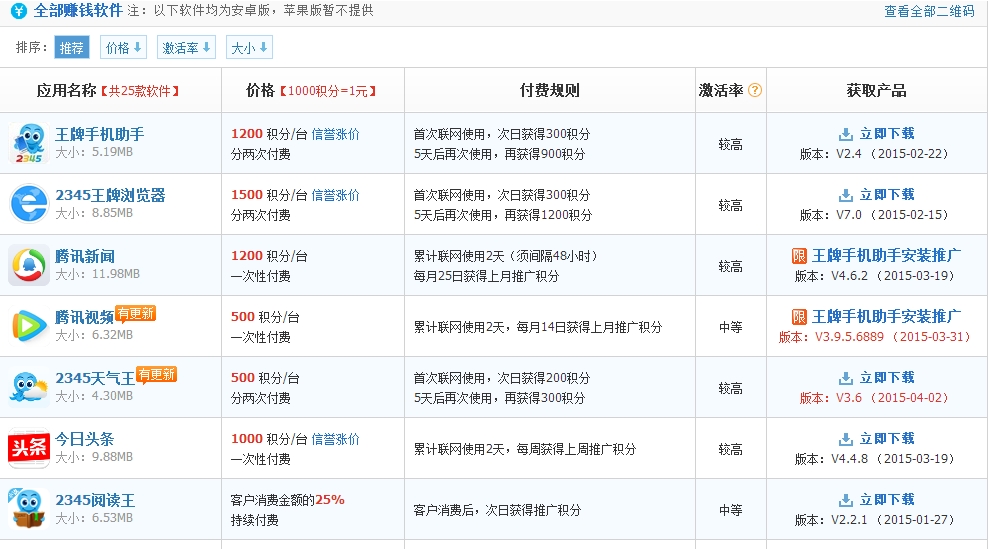Click the 共25款软件 count text
The height and width of the screenshot is (549, 988).
click(140, 91)
